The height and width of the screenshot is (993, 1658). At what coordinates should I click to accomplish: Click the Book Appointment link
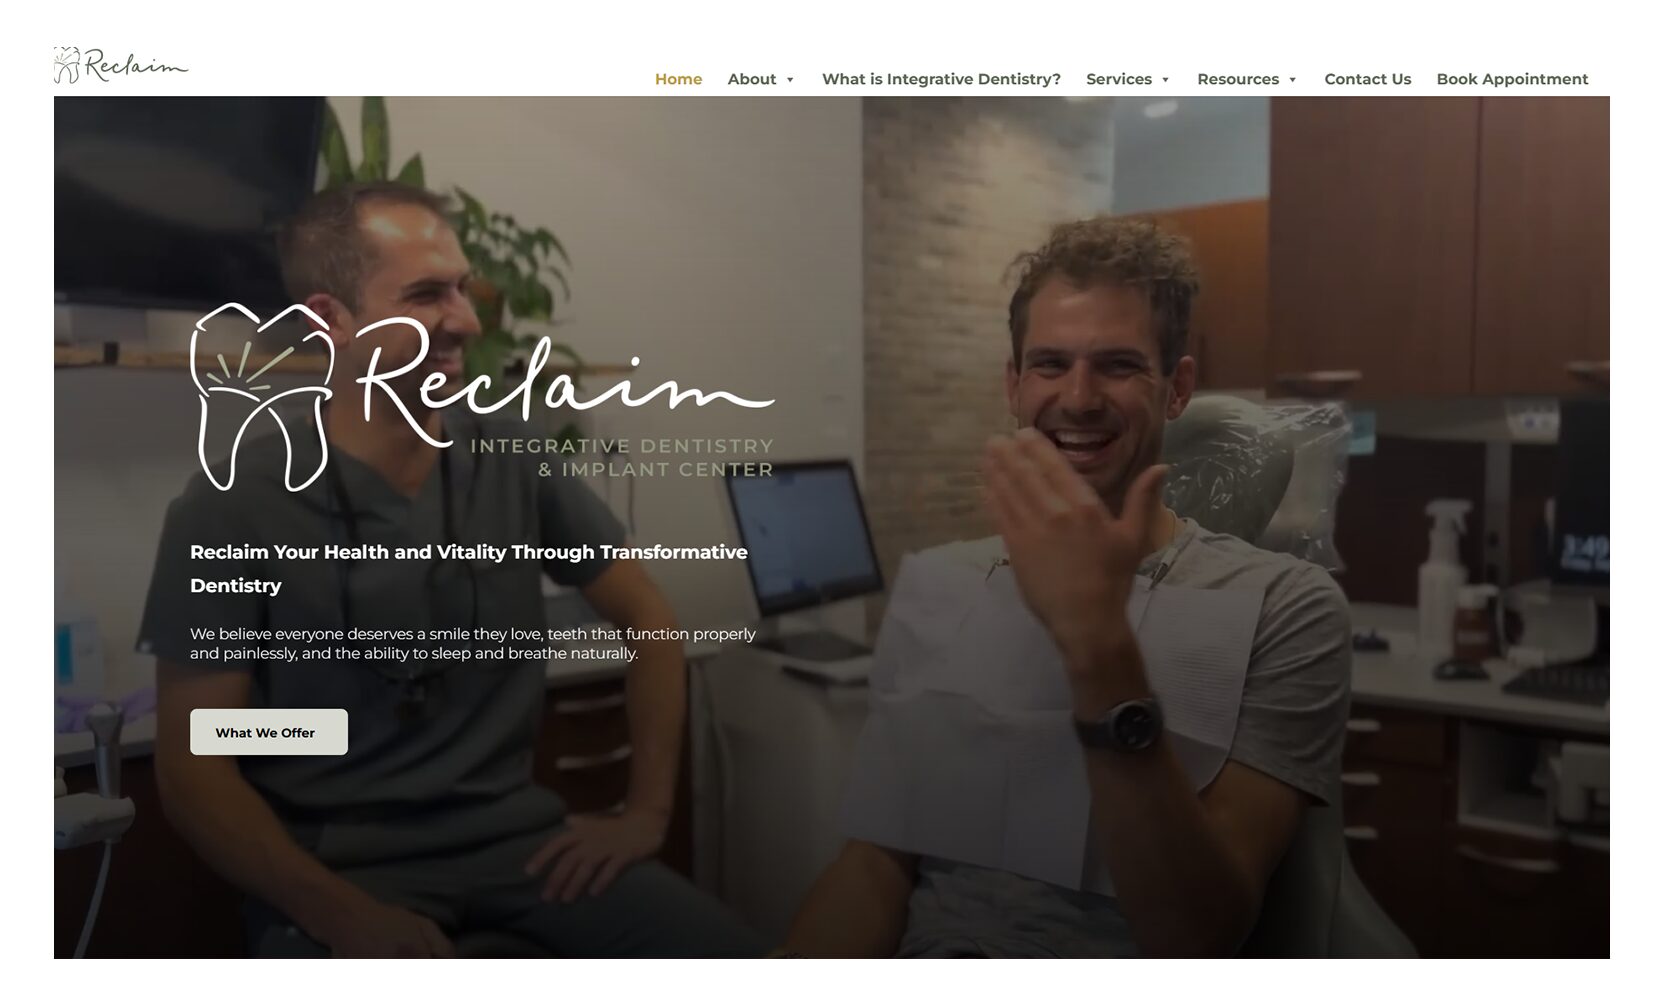(1512, 79)
